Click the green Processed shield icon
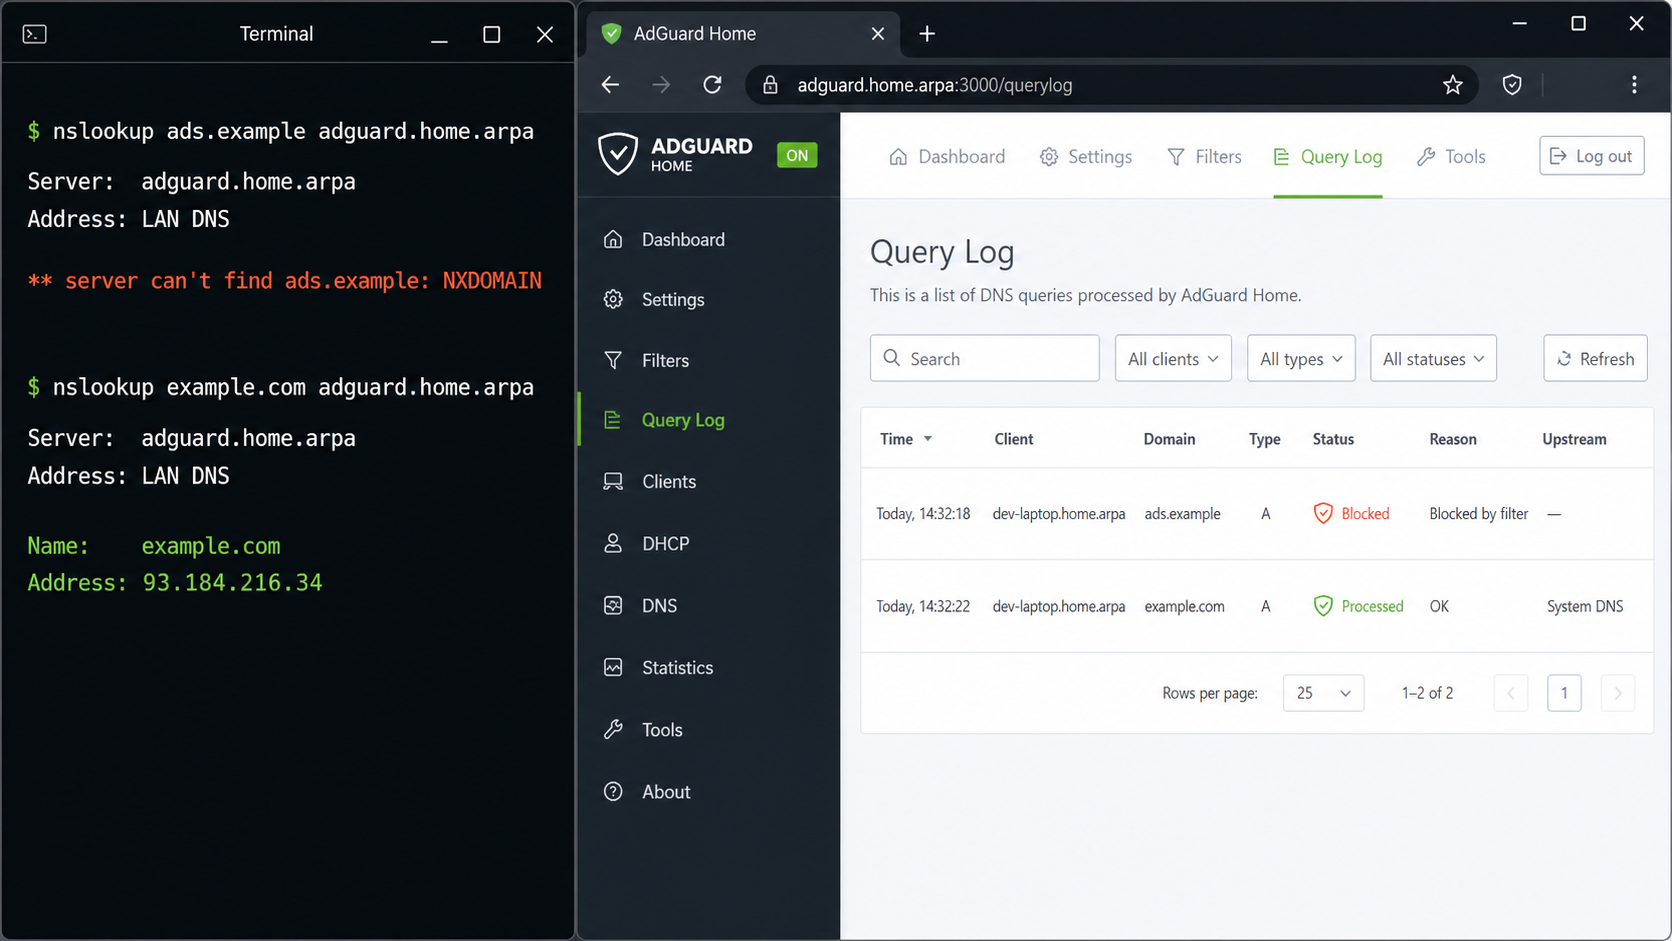This screenshot has height=941, width=1672. (1323, 605)
